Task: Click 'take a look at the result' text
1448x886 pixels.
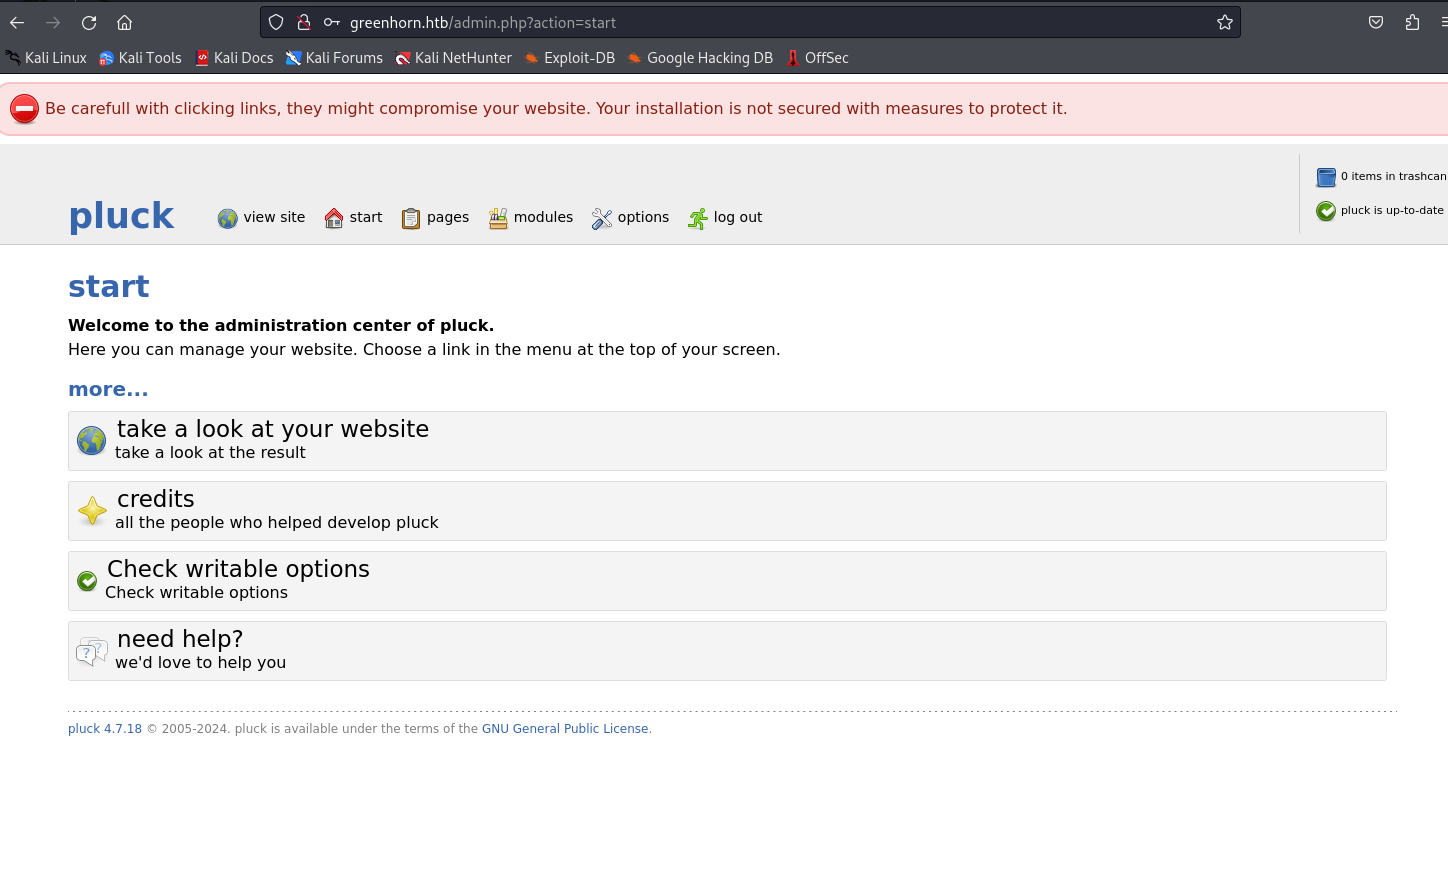Action: tap(210, 452)
